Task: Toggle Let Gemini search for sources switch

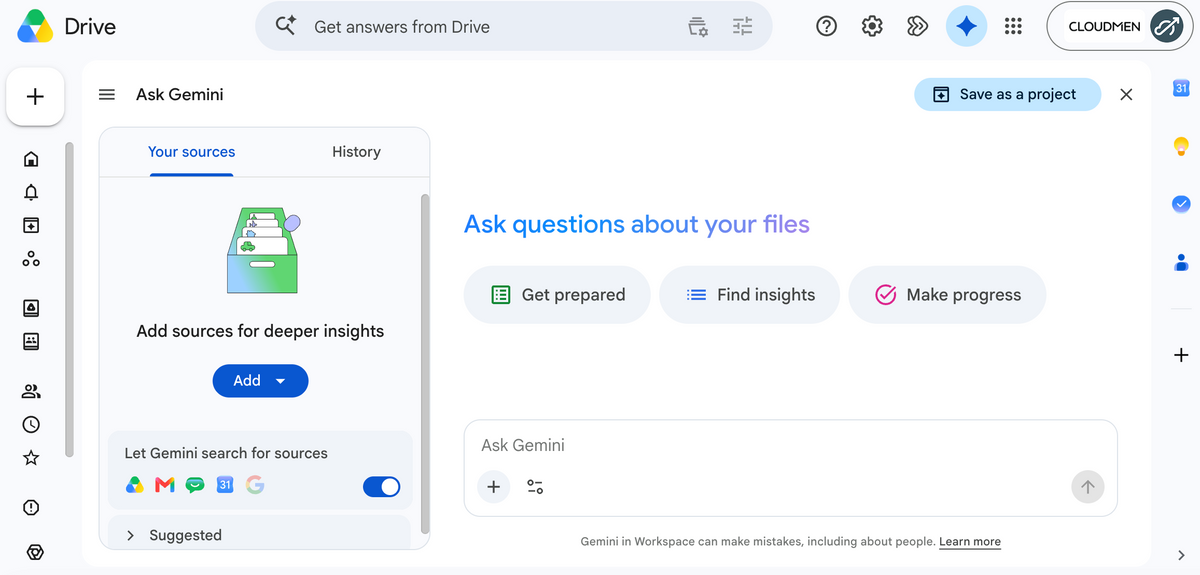Action: pos(381,487)
